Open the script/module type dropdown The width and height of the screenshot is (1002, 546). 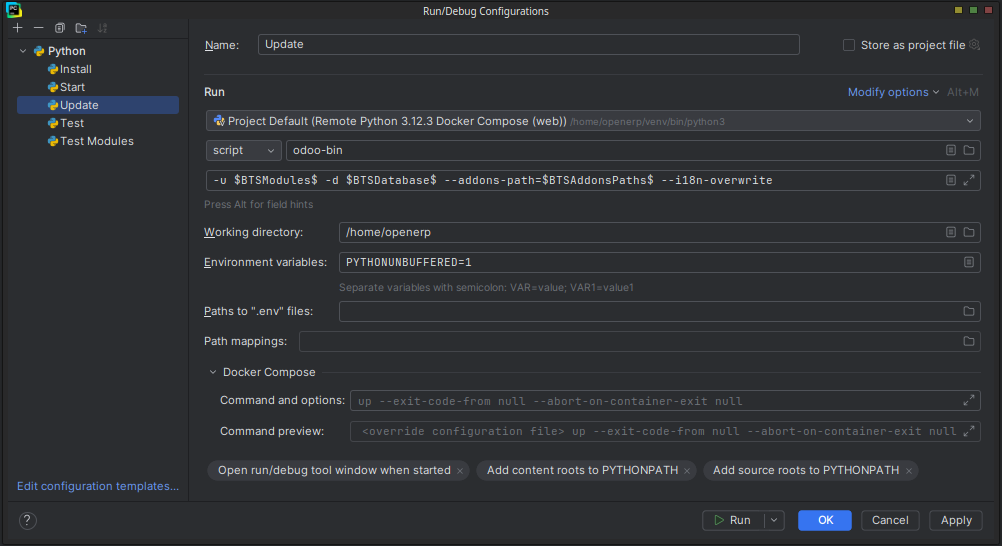[x=243, y=150]
